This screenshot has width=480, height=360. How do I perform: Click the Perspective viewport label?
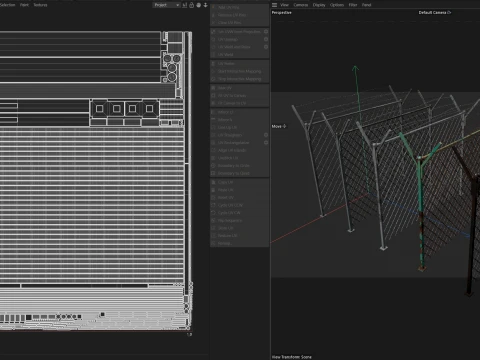click(282, 13)
